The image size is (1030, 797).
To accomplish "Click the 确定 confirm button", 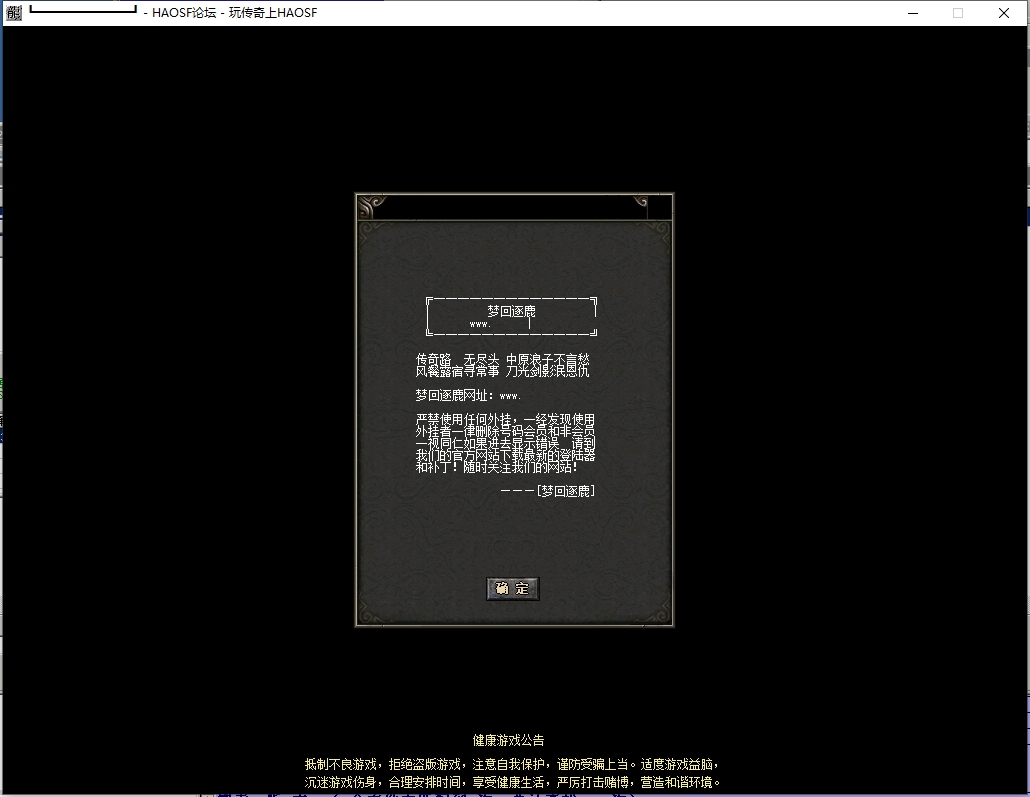I will (x=512, y=589).
